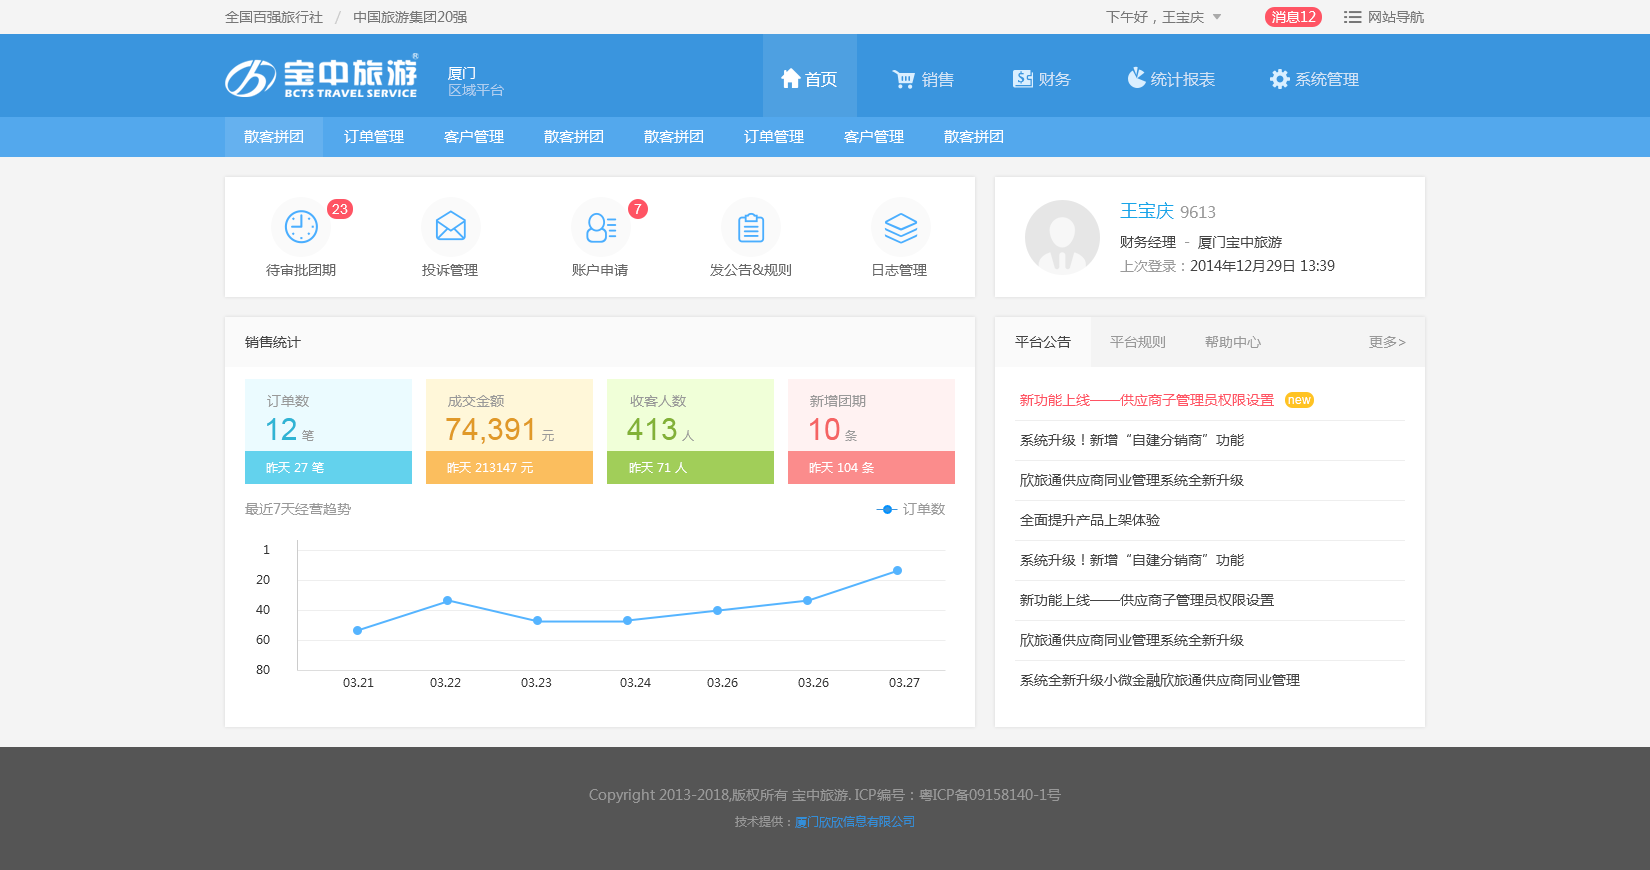
Task: Click the yellow new badge
Action: (x=1299, y=400)
